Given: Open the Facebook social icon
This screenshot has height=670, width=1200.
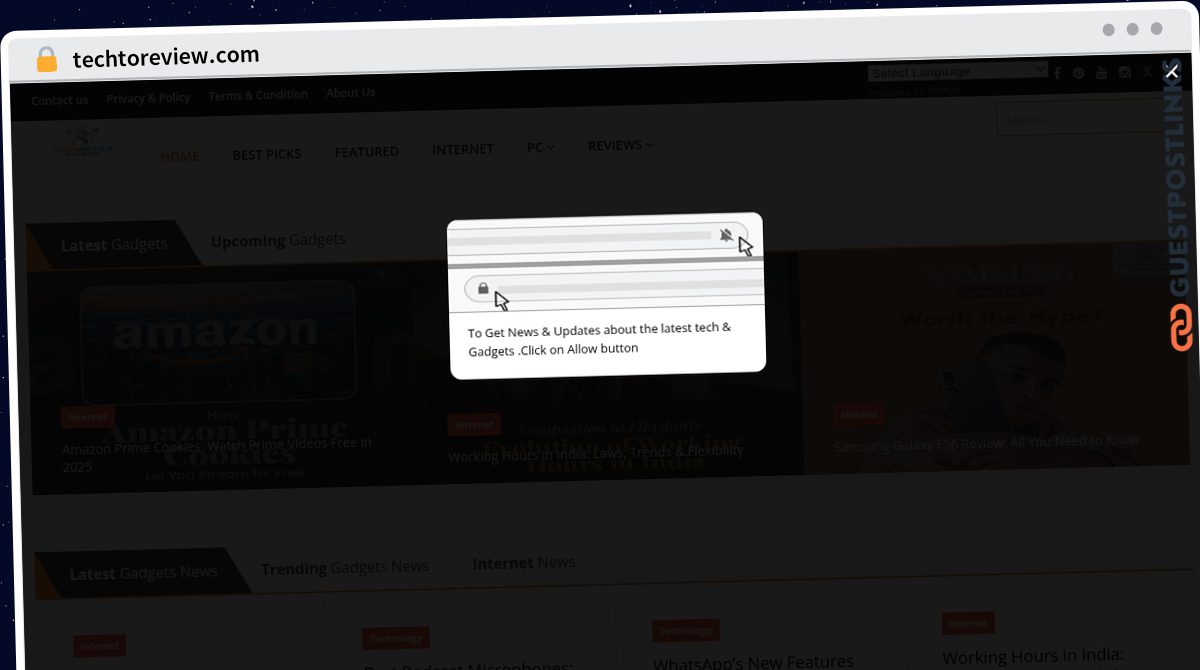Looking at the screenshot, I should point(1057,73).
